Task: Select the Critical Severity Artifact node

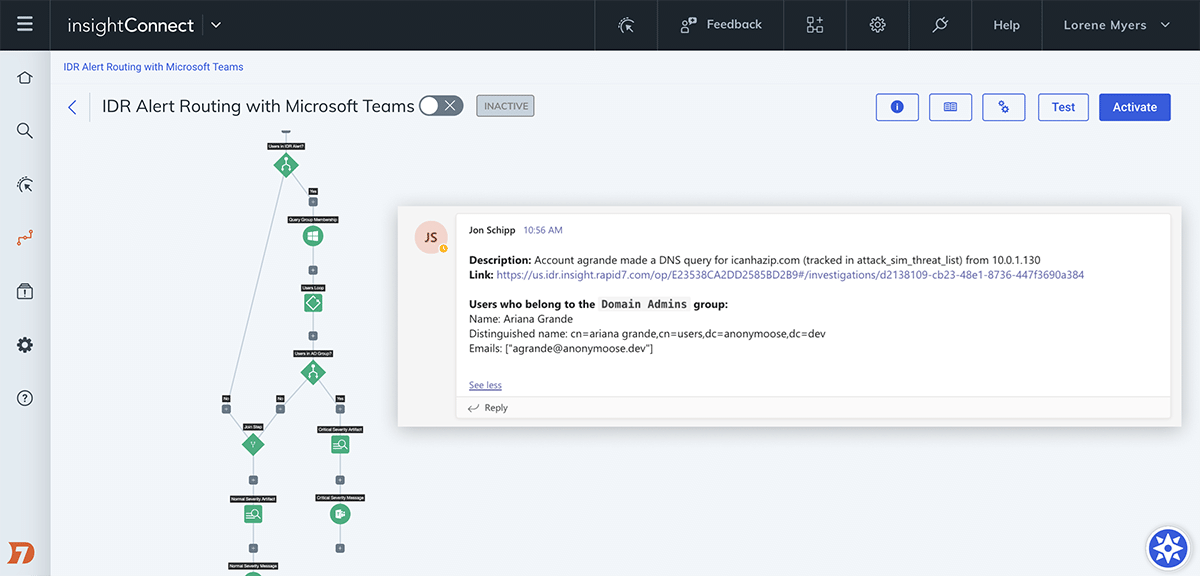Action: [x=340, y=444]
